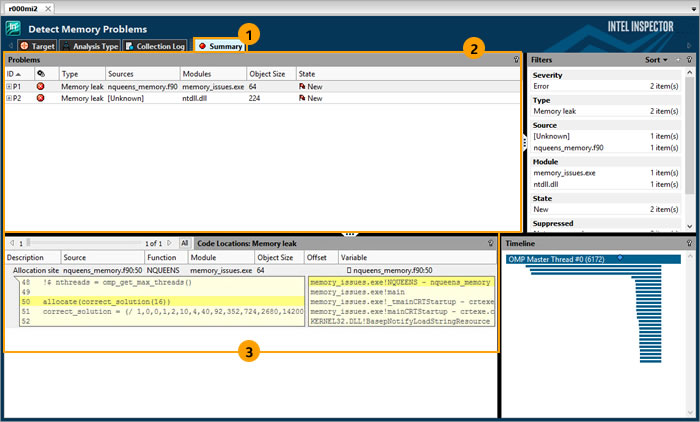The height and width of the screenshot is (422, 700).
Task: Click the Timeline pane help icon
Action: [689, 243]
